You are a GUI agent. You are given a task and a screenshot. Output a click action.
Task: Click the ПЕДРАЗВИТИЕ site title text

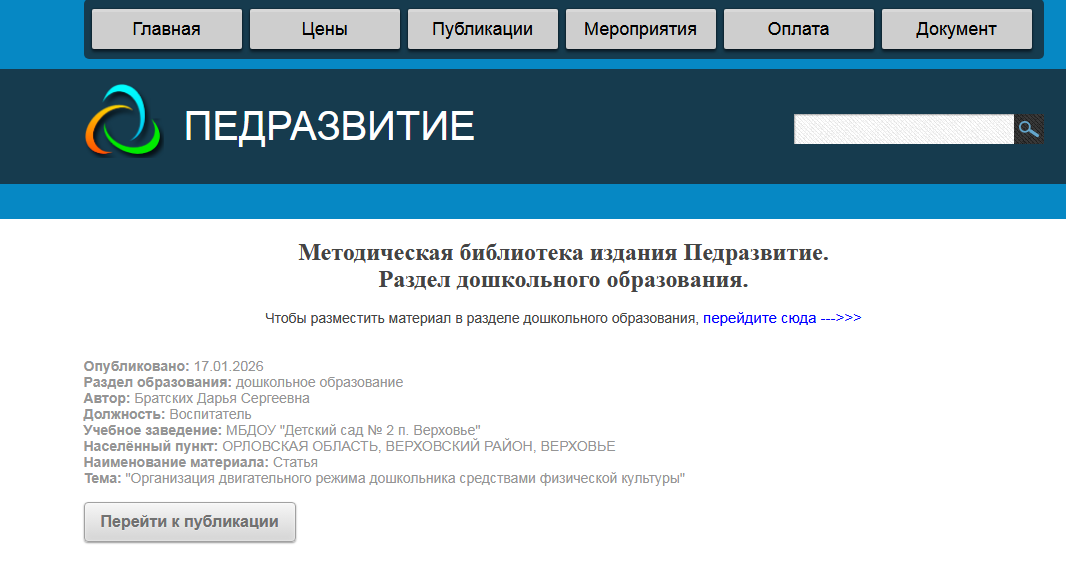329,127
